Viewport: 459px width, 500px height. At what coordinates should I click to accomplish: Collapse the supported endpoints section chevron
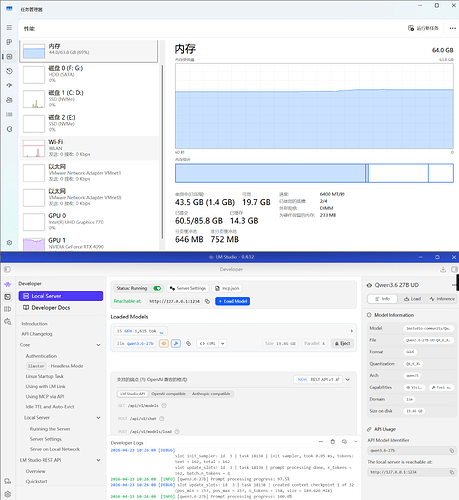[x=348, y=380]
